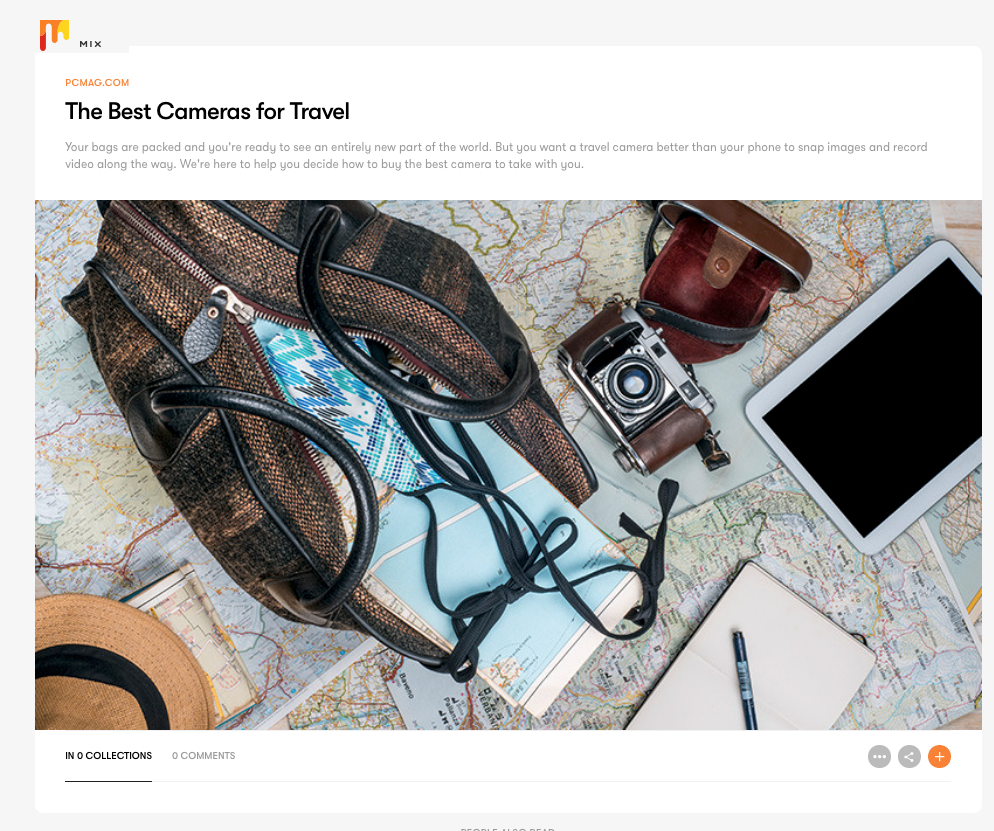Click the article description paragraph
The width and height of the screenshot is (994, 831).
pyautogui.click(x=496, y=155)
